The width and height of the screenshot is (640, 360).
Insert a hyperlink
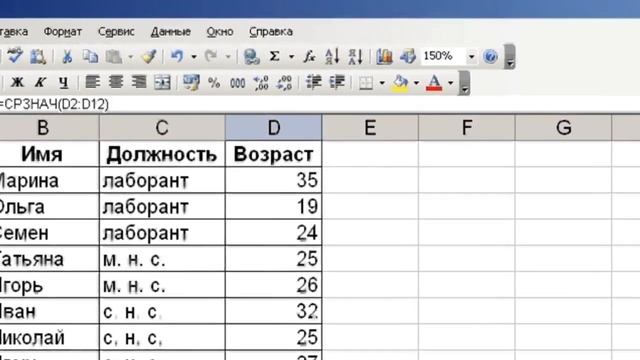pyautogui.click(x=251, y=56)
